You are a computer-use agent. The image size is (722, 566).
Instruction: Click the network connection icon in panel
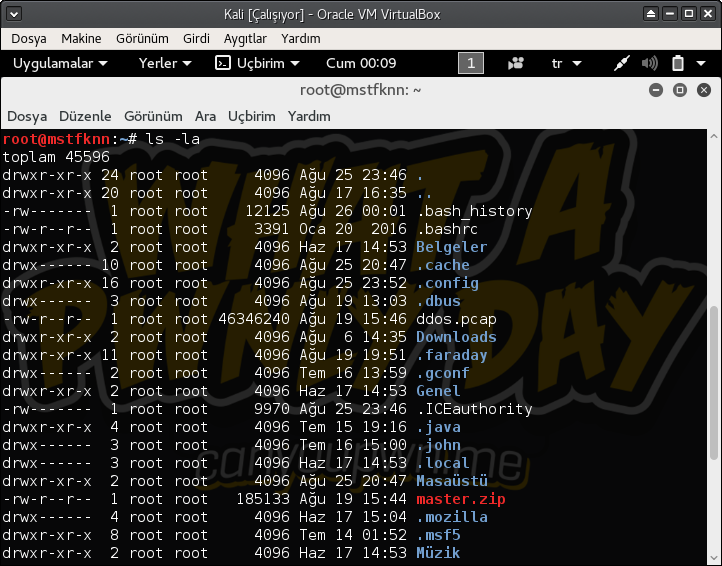[x=622, y=63]
